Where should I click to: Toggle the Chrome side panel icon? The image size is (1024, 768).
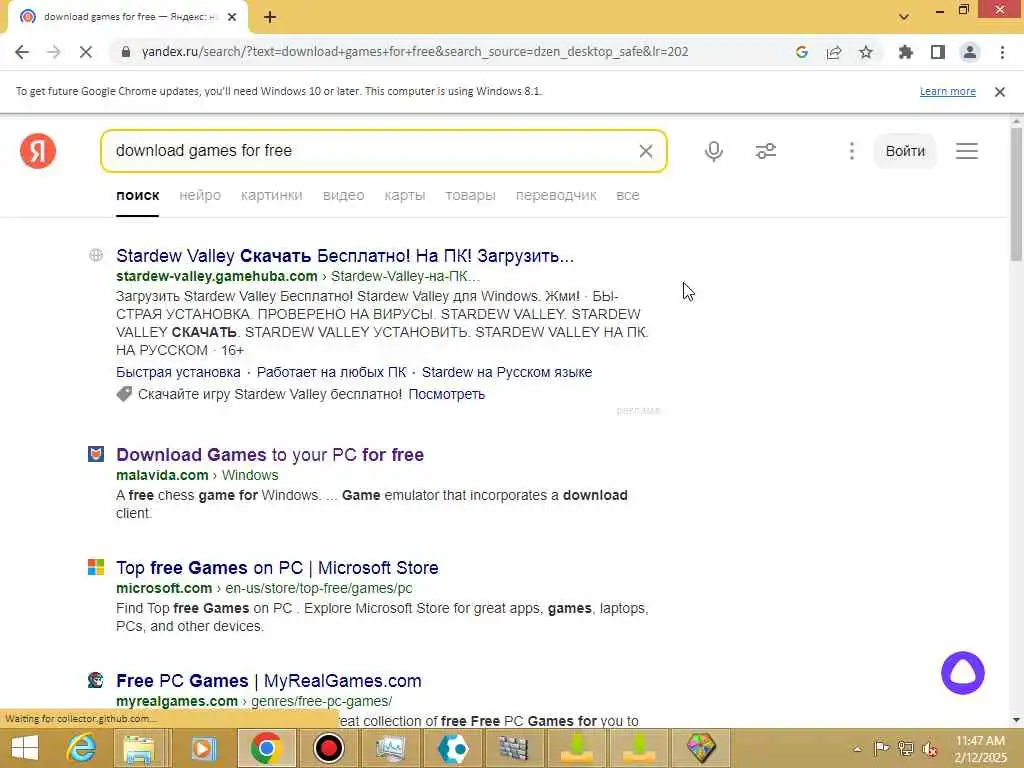937,52
